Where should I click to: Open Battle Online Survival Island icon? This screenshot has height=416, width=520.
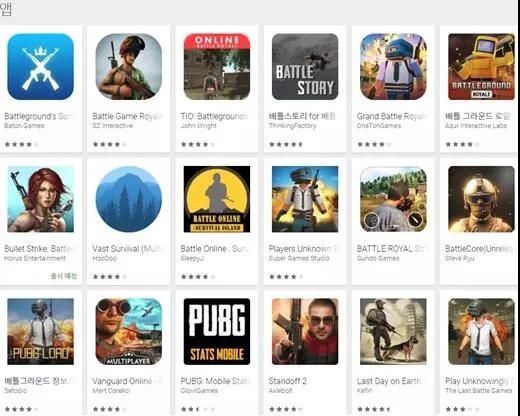click(217, 199)
